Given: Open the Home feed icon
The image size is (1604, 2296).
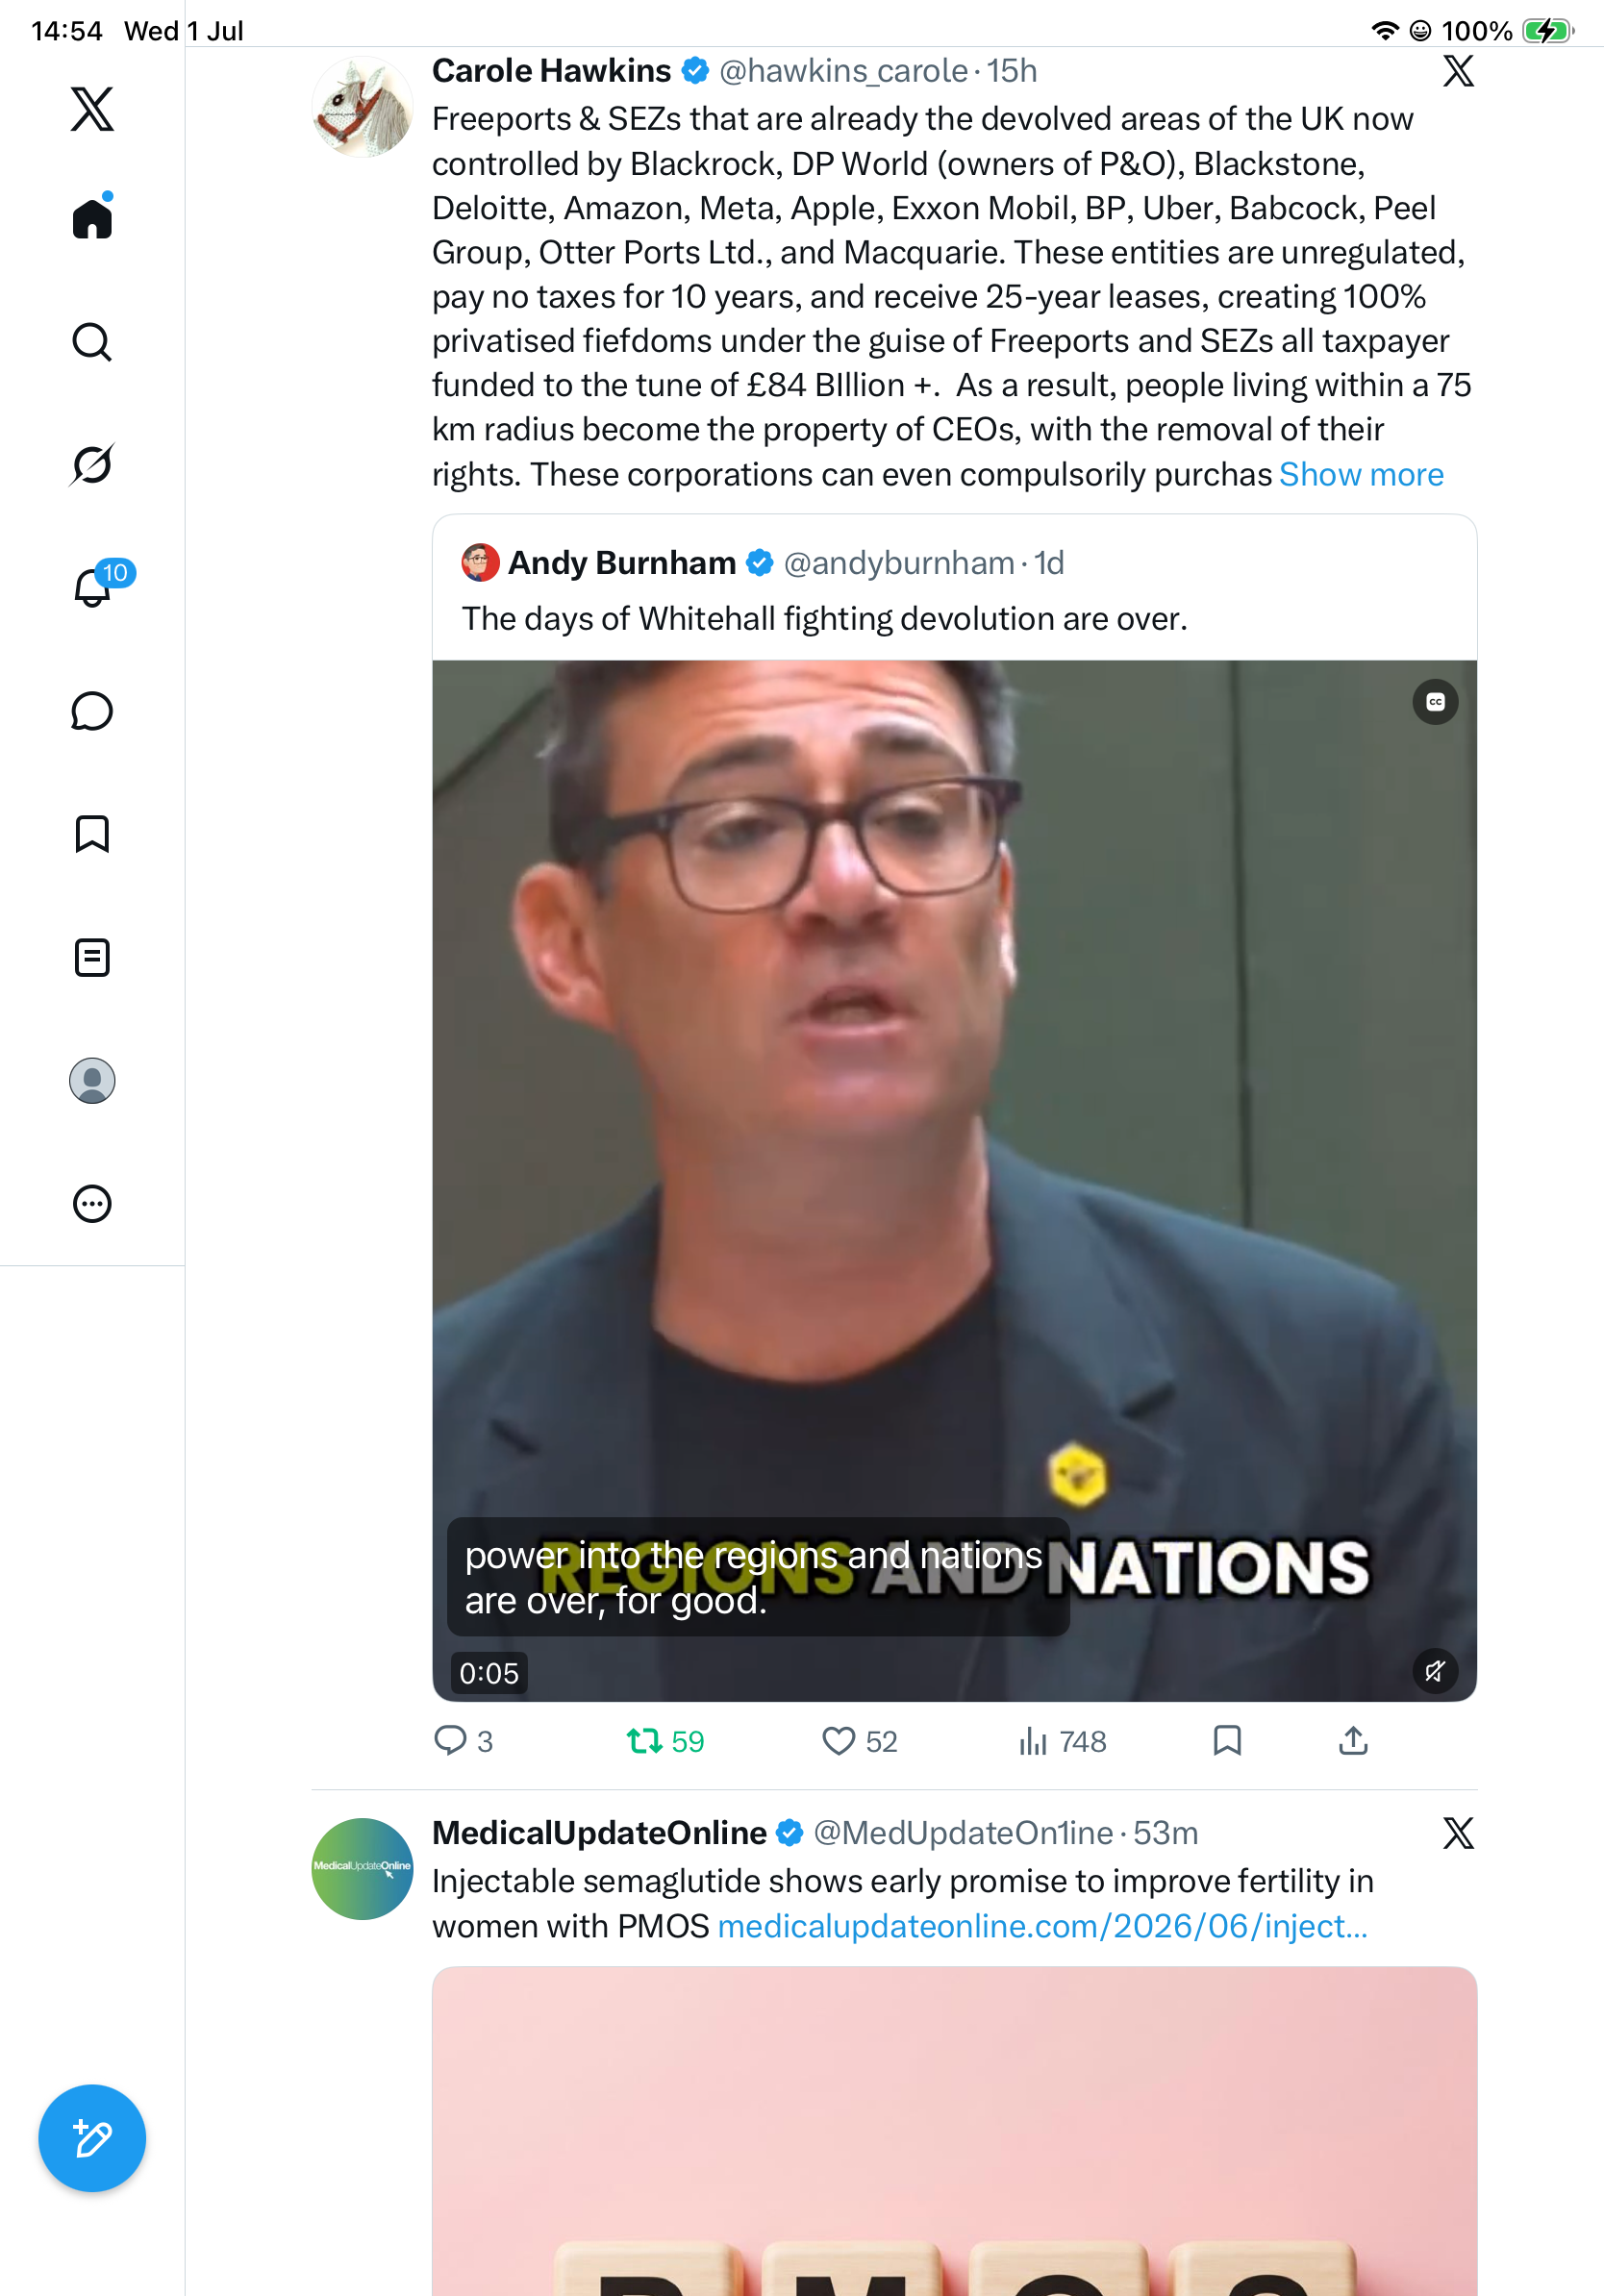Looking at the screenshot, I should 92,217.
